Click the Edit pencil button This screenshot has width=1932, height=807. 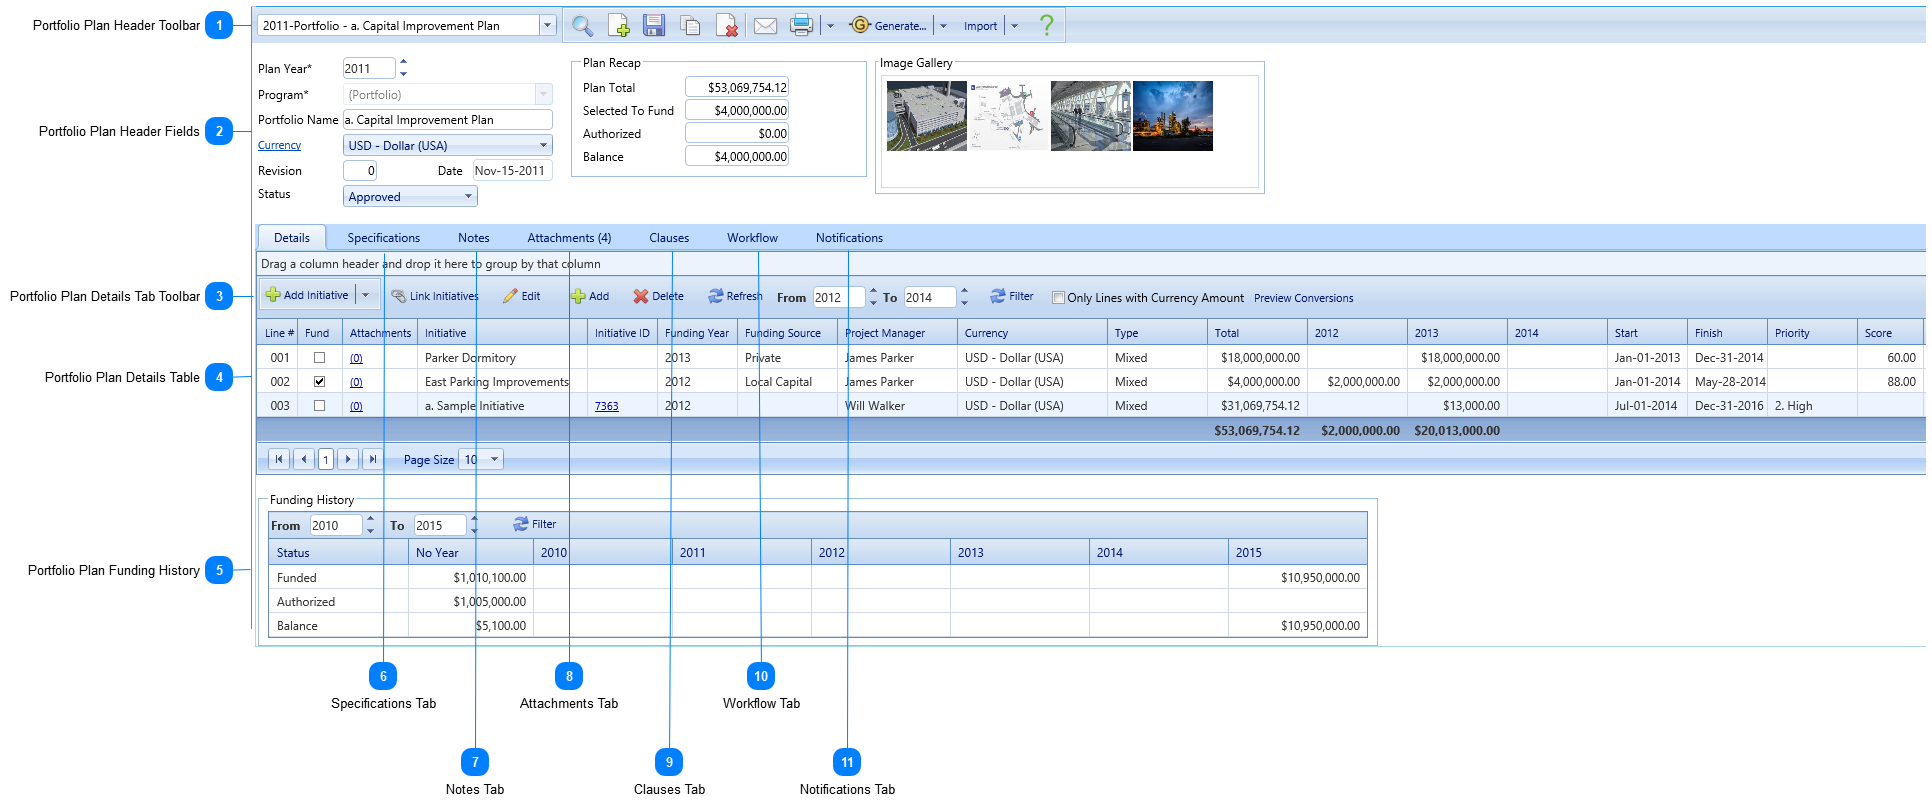click(x=522, y=296)
